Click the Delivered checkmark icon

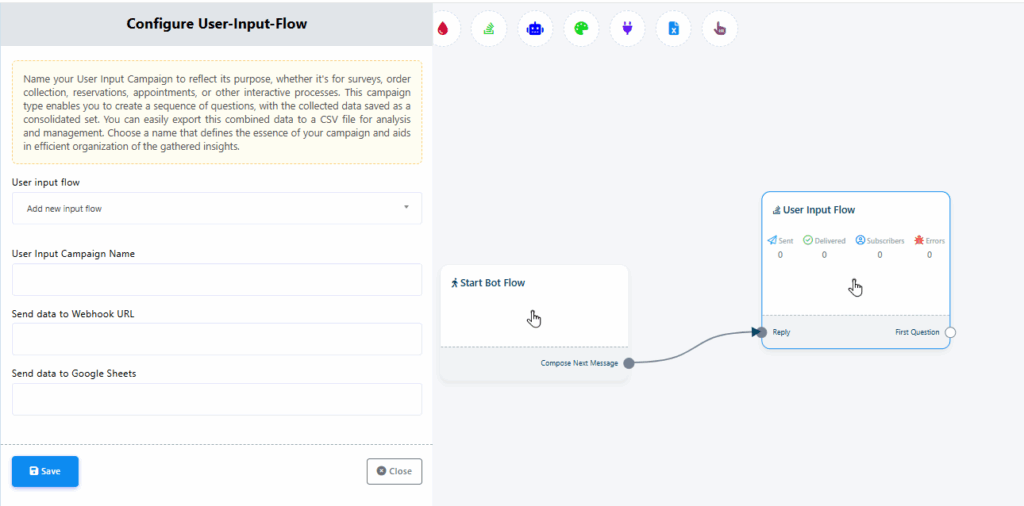pyautogui.click(x=808, y=241)
